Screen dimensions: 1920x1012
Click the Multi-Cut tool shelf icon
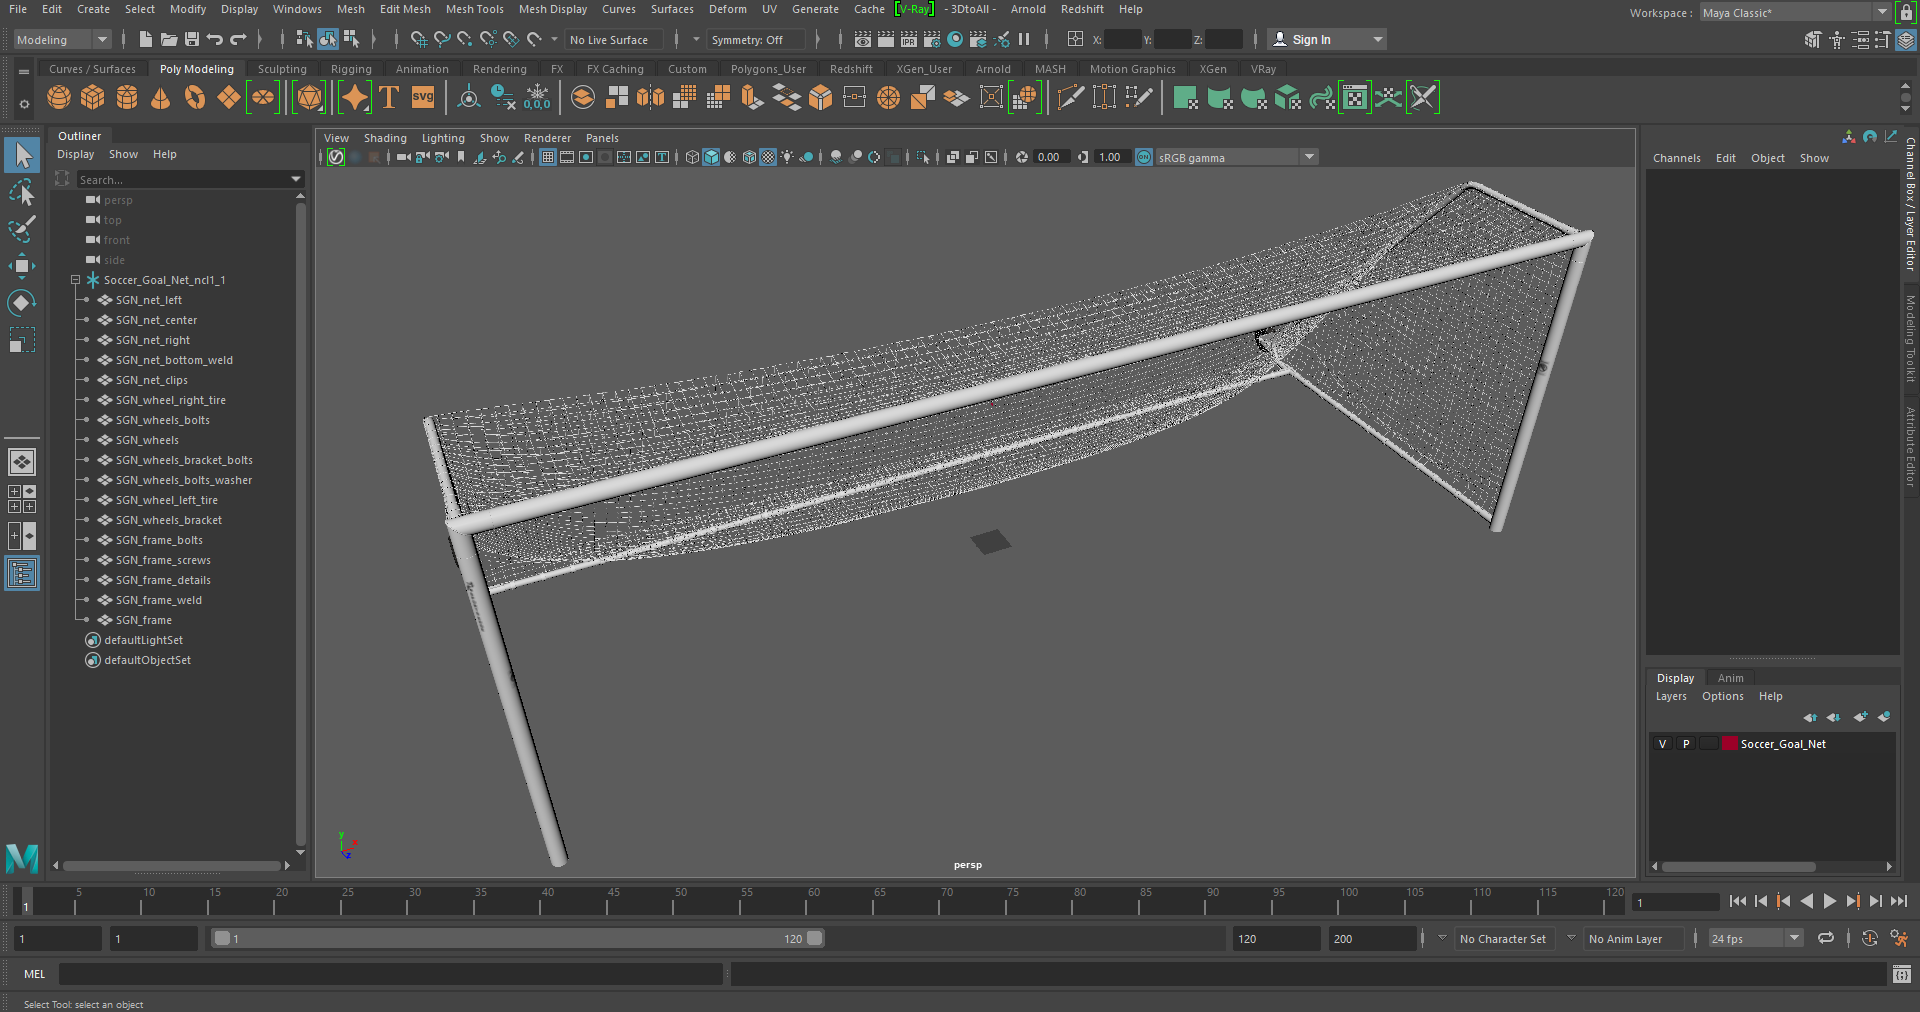point(1070,98)
